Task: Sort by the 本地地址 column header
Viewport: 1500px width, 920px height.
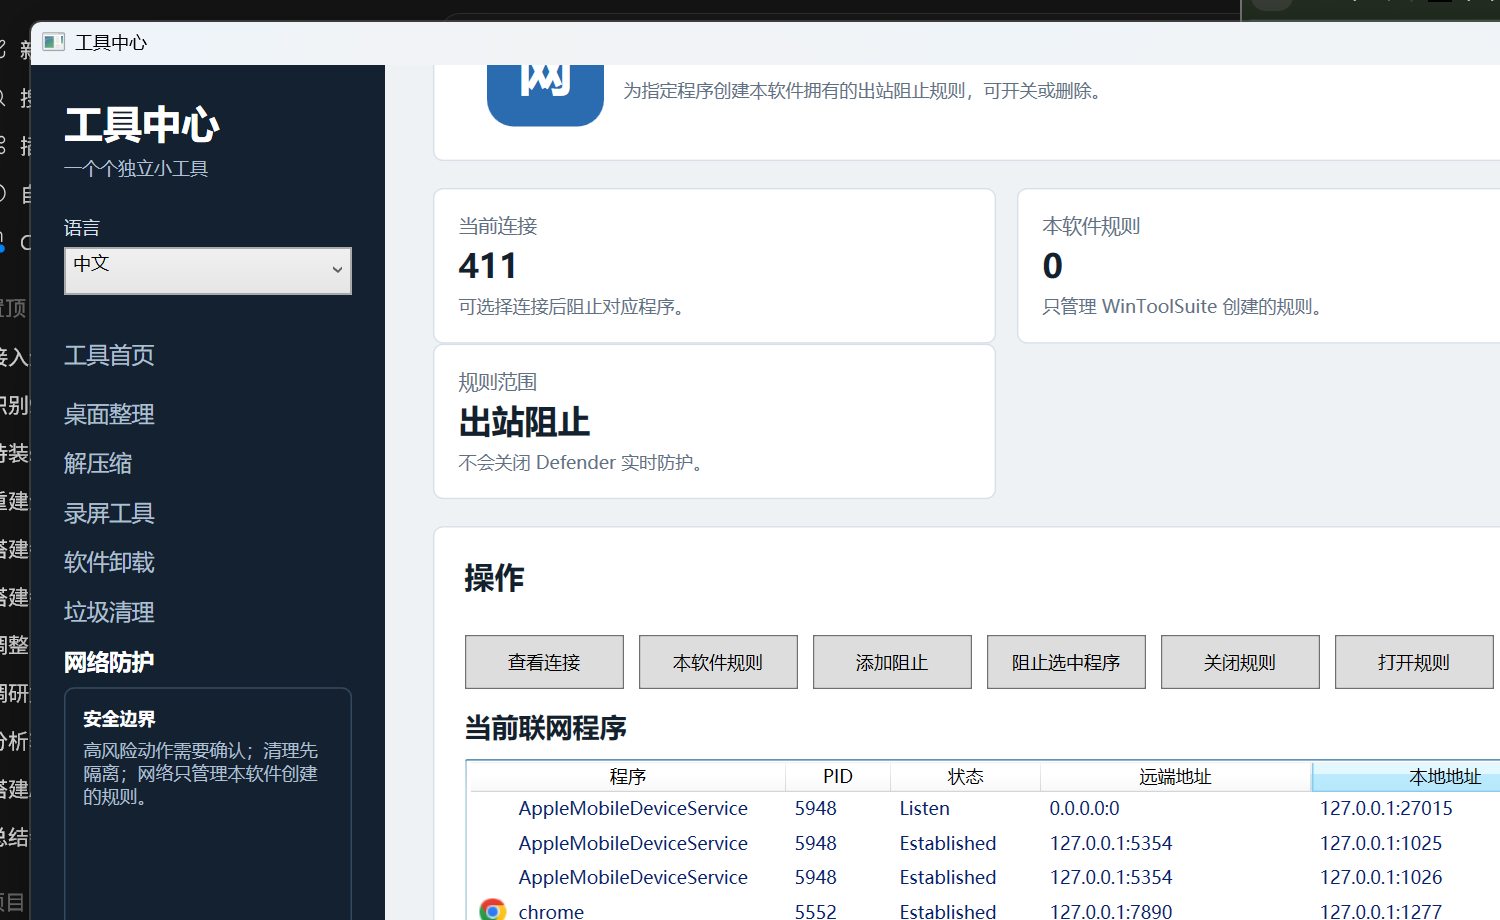Action: 1406,776
